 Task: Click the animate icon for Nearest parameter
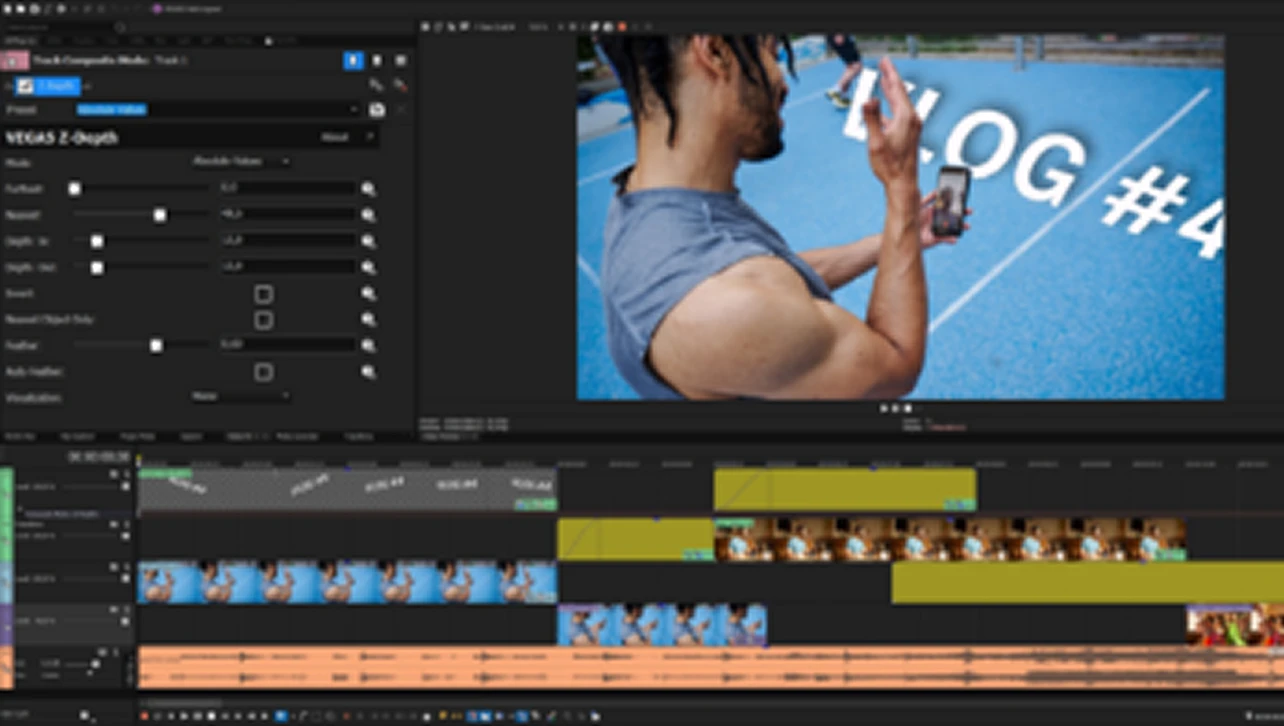[368, 215]
